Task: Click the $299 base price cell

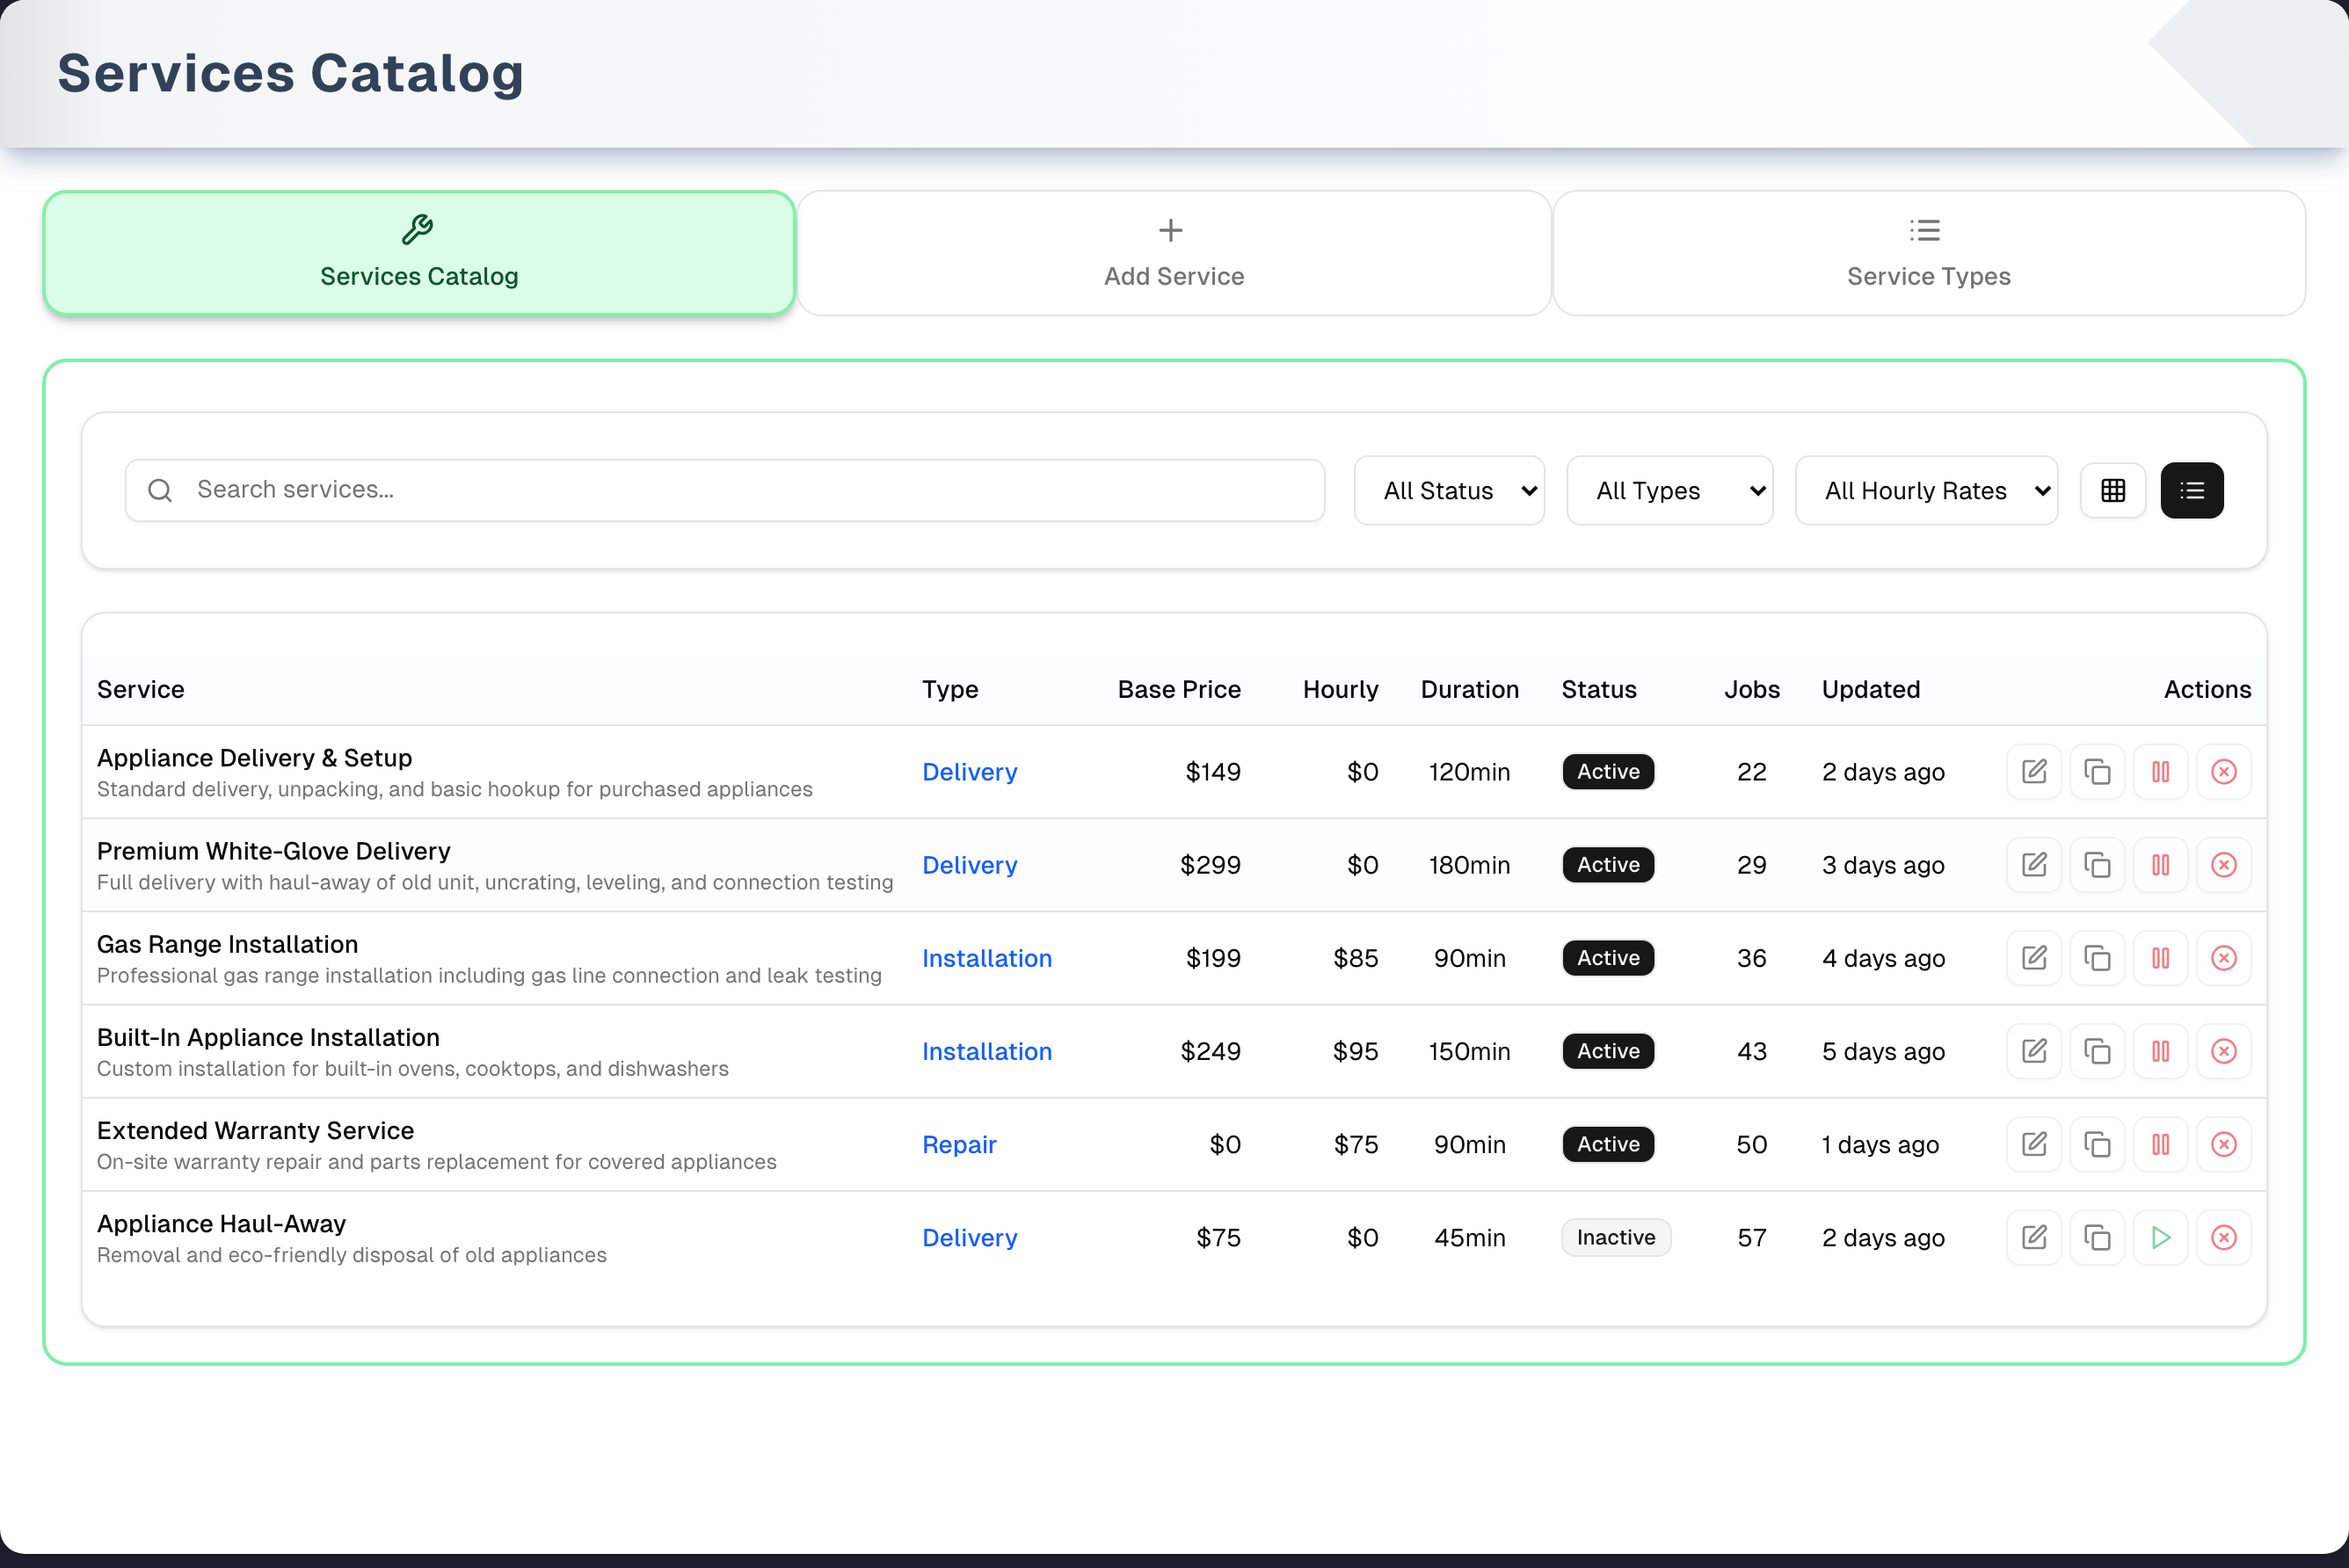Action: (x=1210, y=865)
